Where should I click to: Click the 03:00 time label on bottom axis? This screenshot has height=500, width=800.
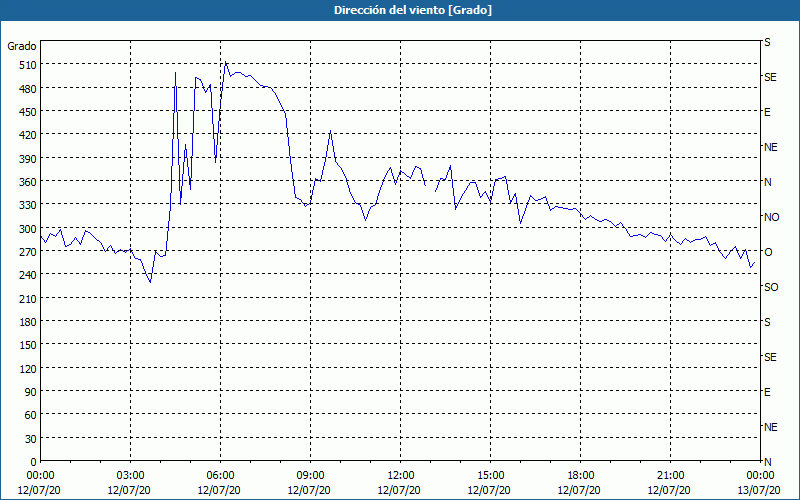(x=131, y=476)
